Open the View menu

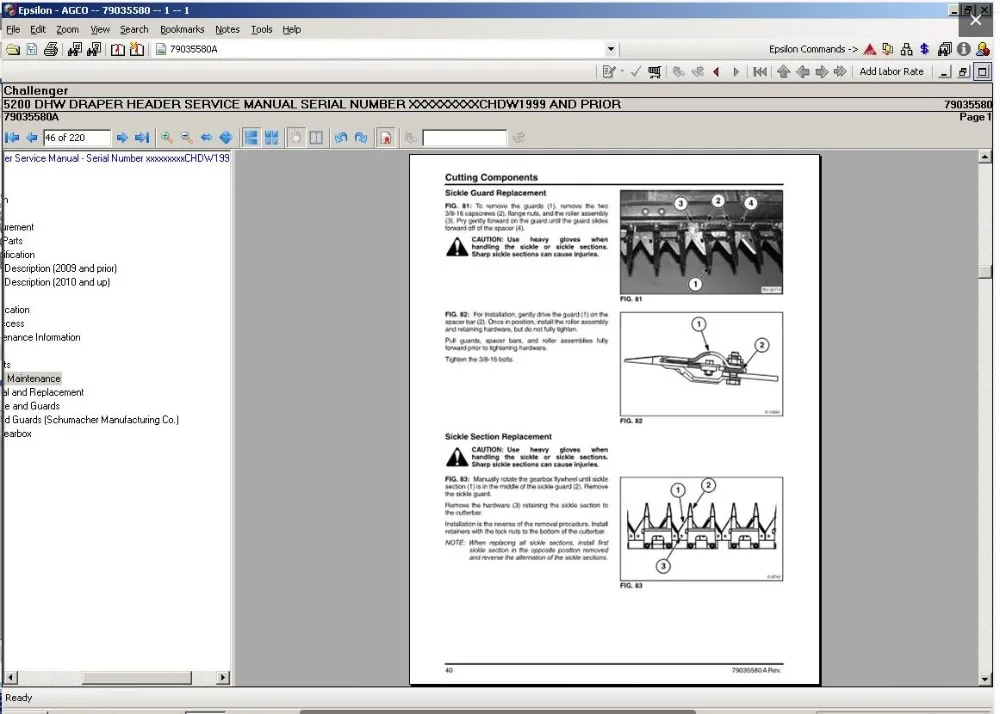click(x=100, y=29)
